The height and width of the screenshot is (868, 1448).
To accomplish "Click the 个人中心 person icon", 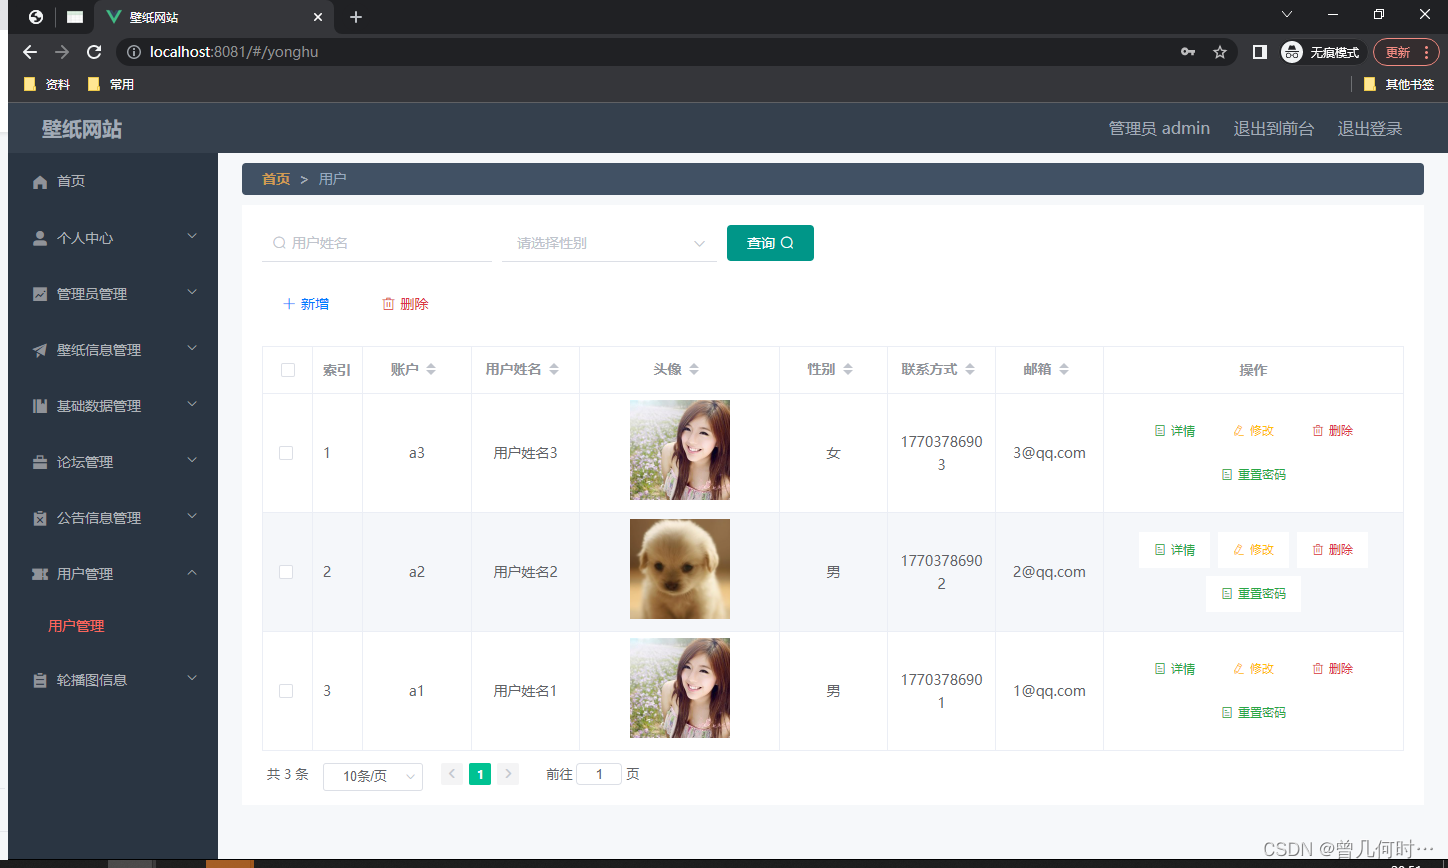I will click(38, 237).
